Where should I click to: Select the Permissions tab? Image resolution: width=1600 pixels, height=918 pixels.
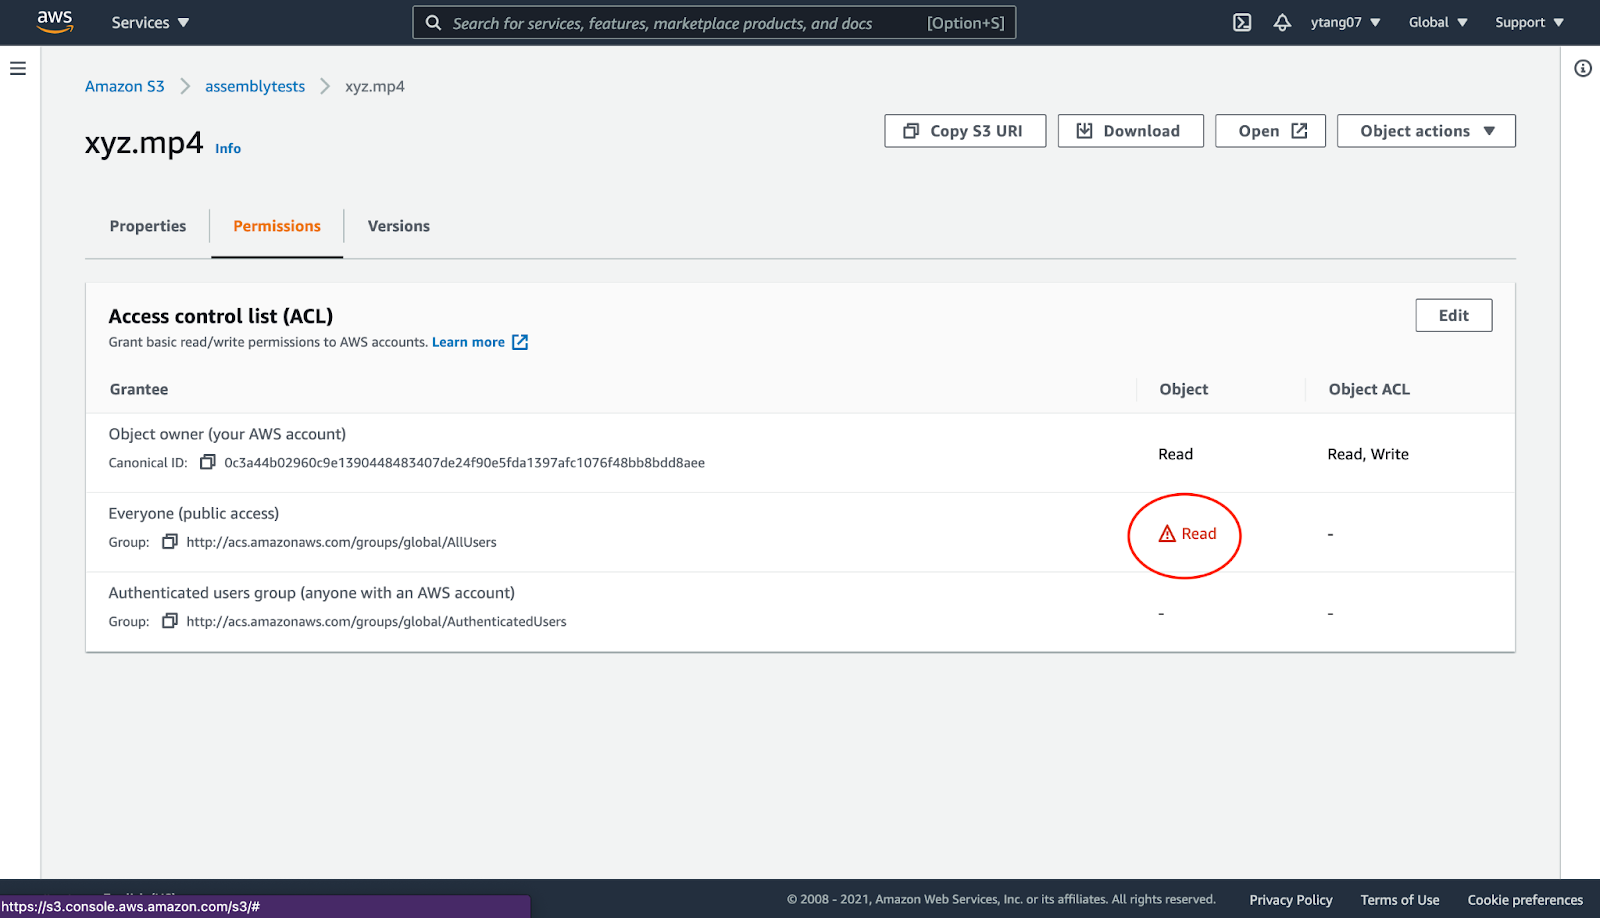[x=277, y=226]
